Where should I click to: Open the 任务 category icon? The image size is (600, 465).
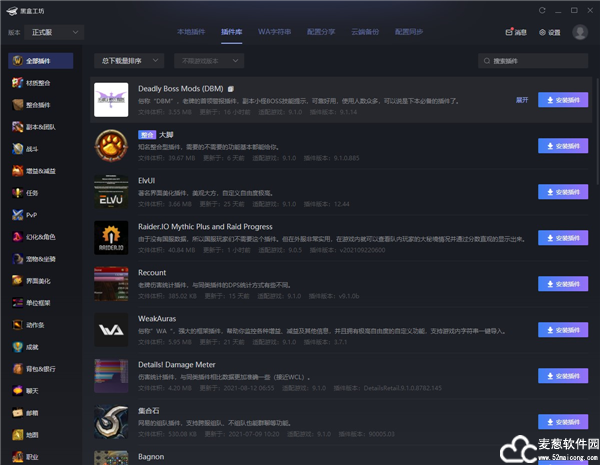click(x=17, y=193)
